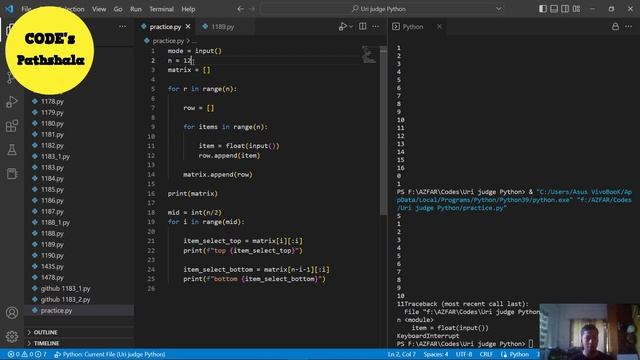Image resolution: width=640 pixels, height=360 pixels.
Task: Open the Go menu
Action: click(118, 9)
